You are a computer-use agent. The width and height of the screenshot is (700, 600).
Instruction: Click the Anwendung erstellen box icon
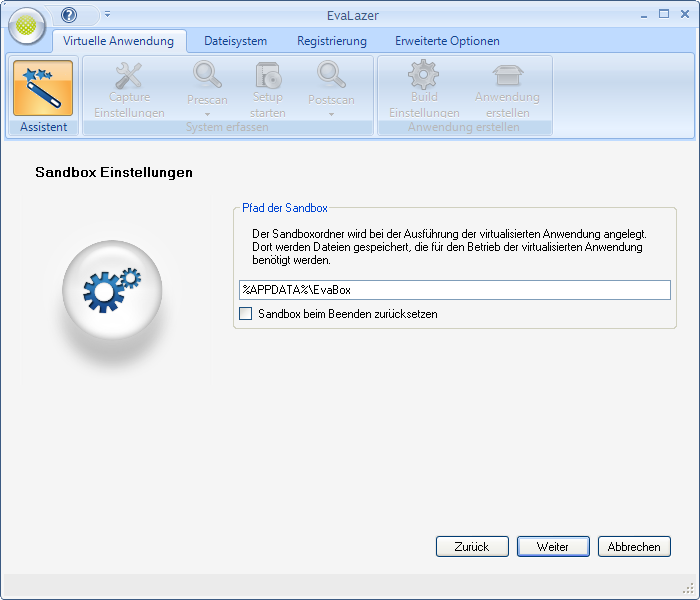click(x=507, y=76)
